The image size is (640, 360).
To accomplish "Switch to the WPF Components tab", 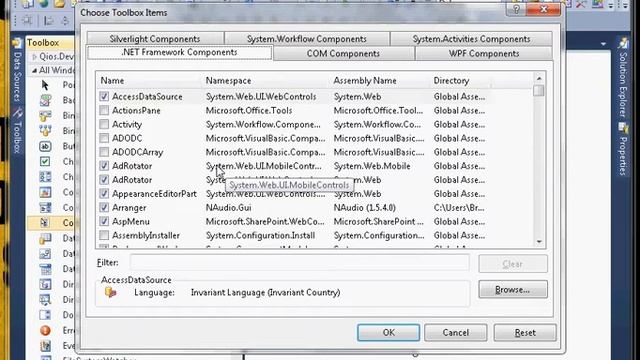I will click(484, 53).
